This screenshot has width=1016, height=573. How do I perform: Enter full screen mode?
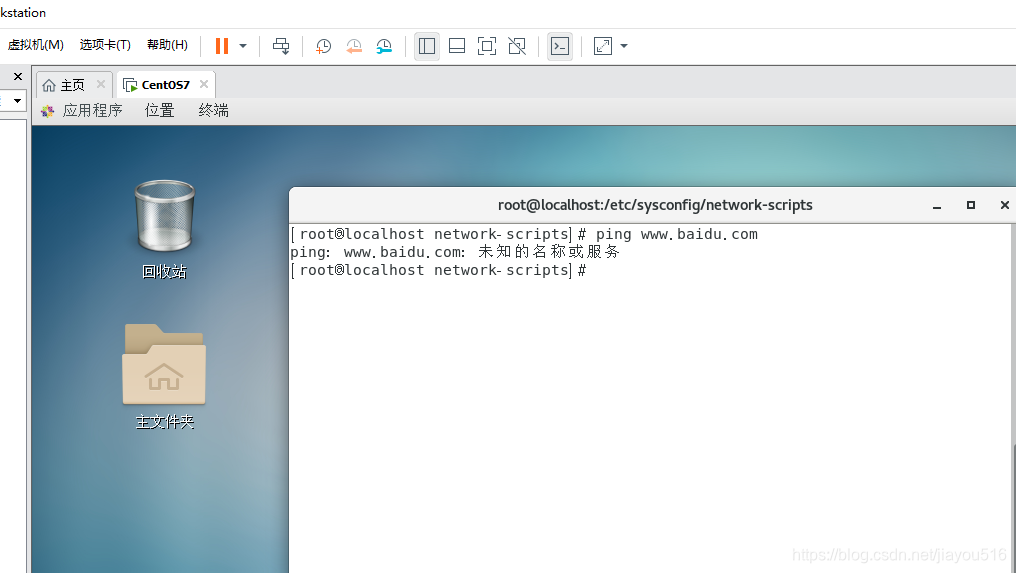[x=487, y=46]
